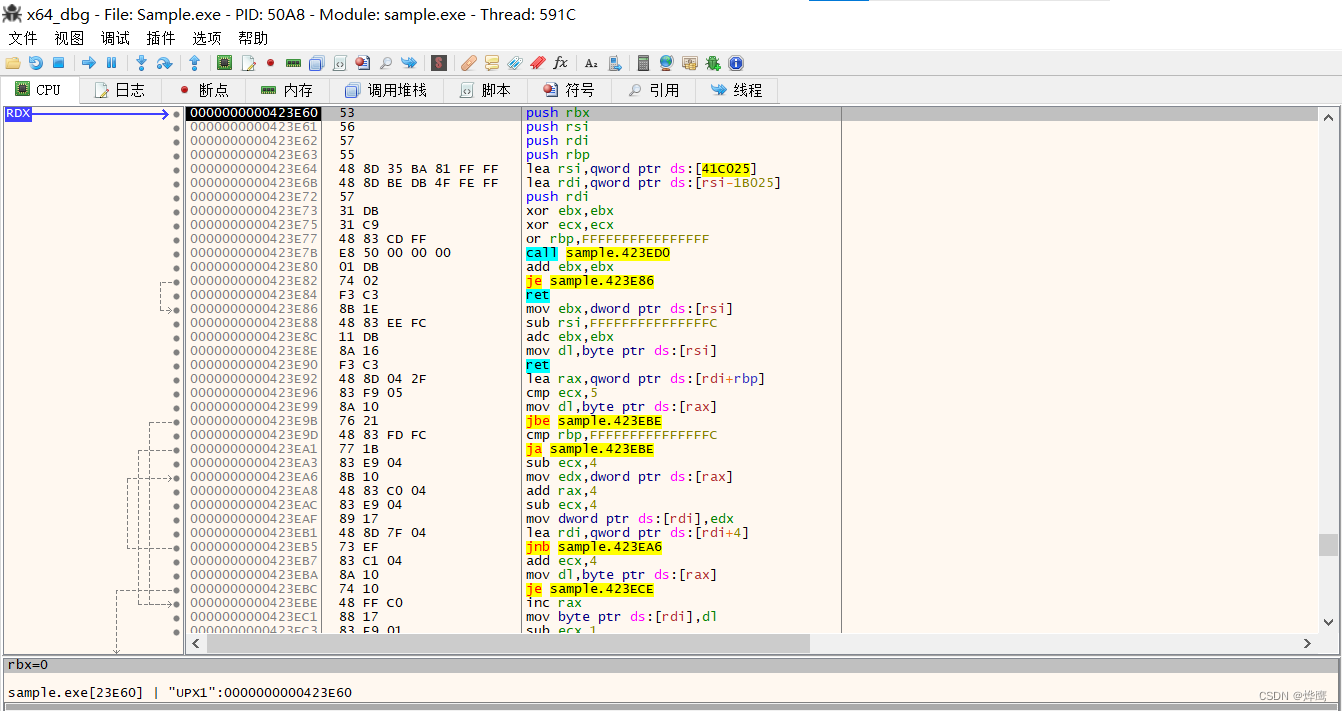Open the 调试 menu
1342x711 pixels.
[115, 38]
